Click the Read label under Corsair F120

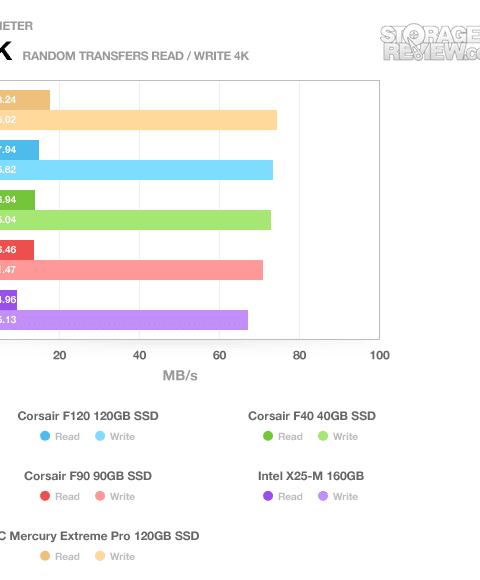click(x=67, y=436)
